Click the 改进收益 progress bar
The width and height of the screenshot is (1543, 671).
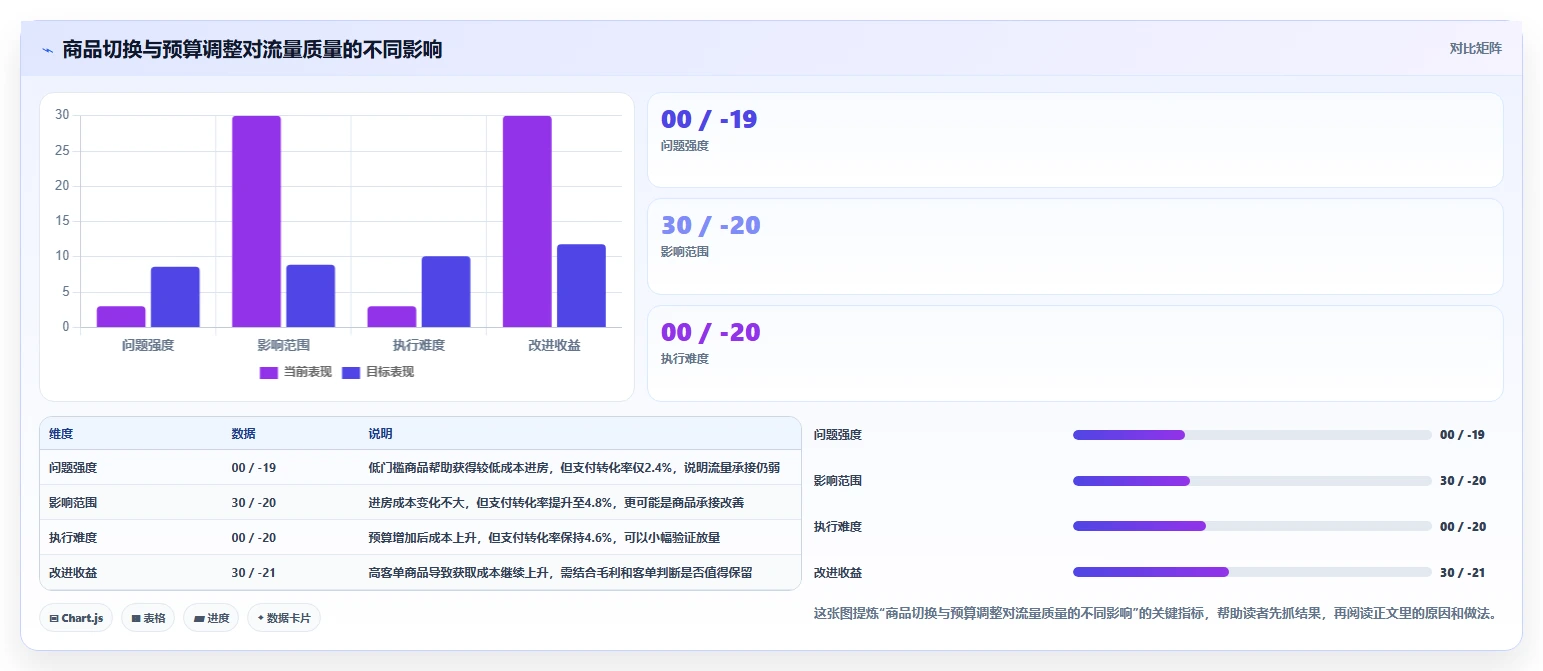point(1252,572)
